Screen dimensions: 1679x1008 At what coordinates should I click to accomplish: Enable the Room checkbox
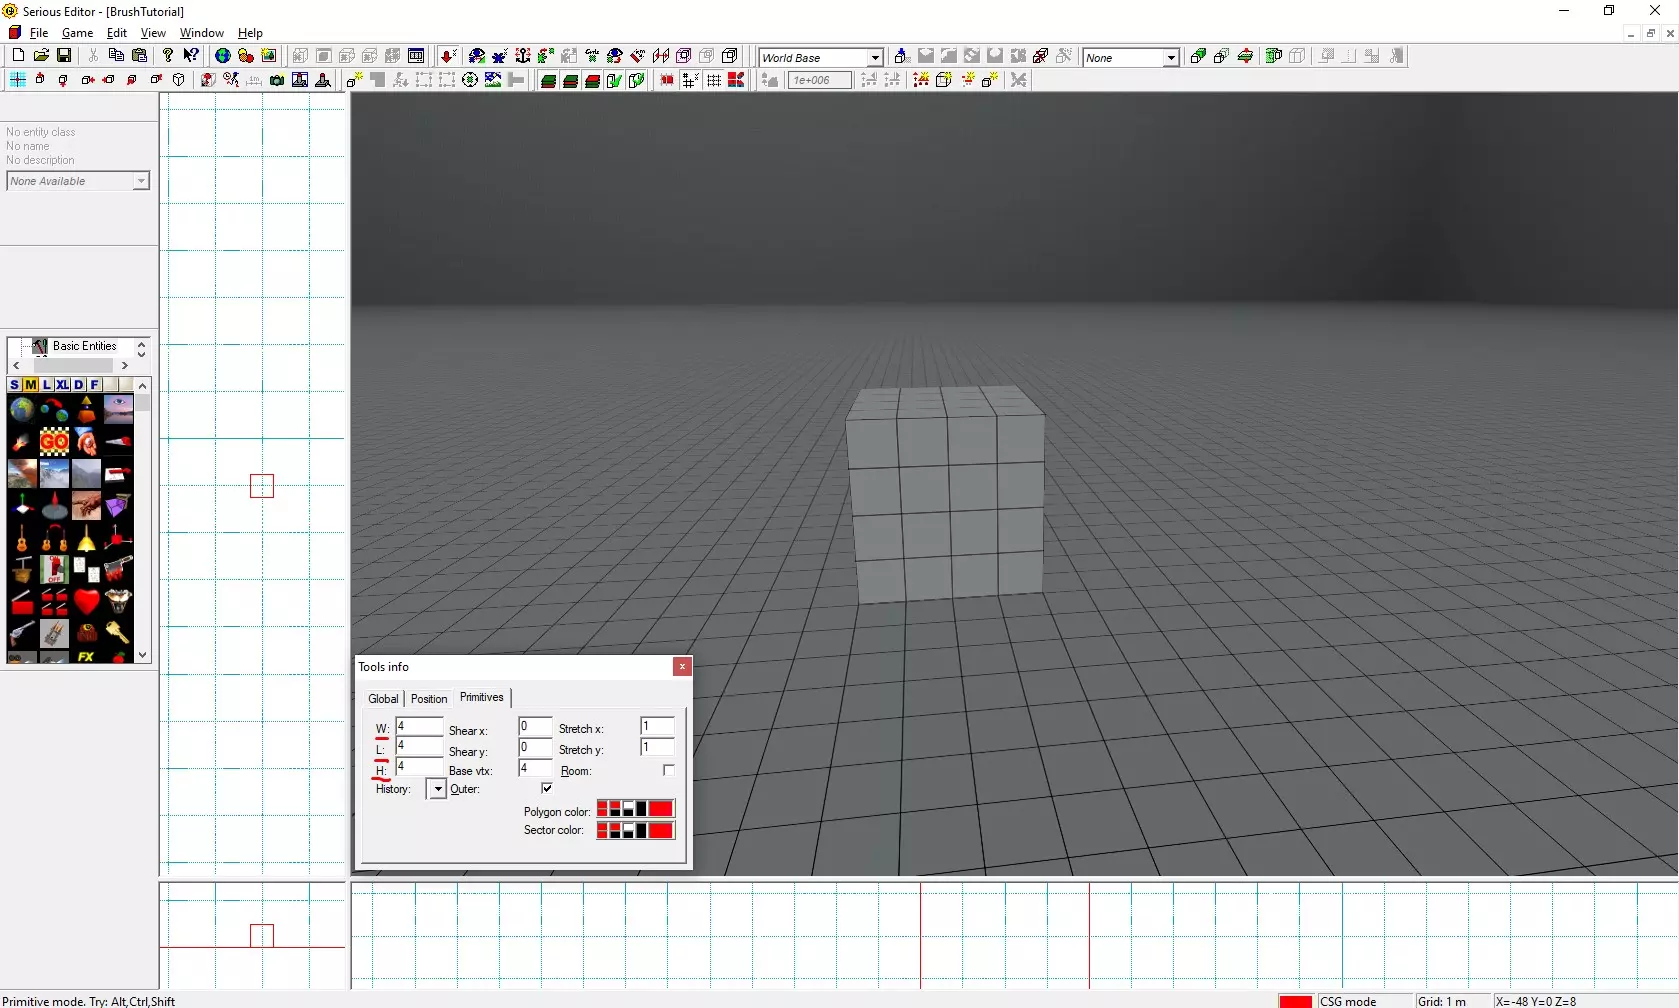(669, 770)
